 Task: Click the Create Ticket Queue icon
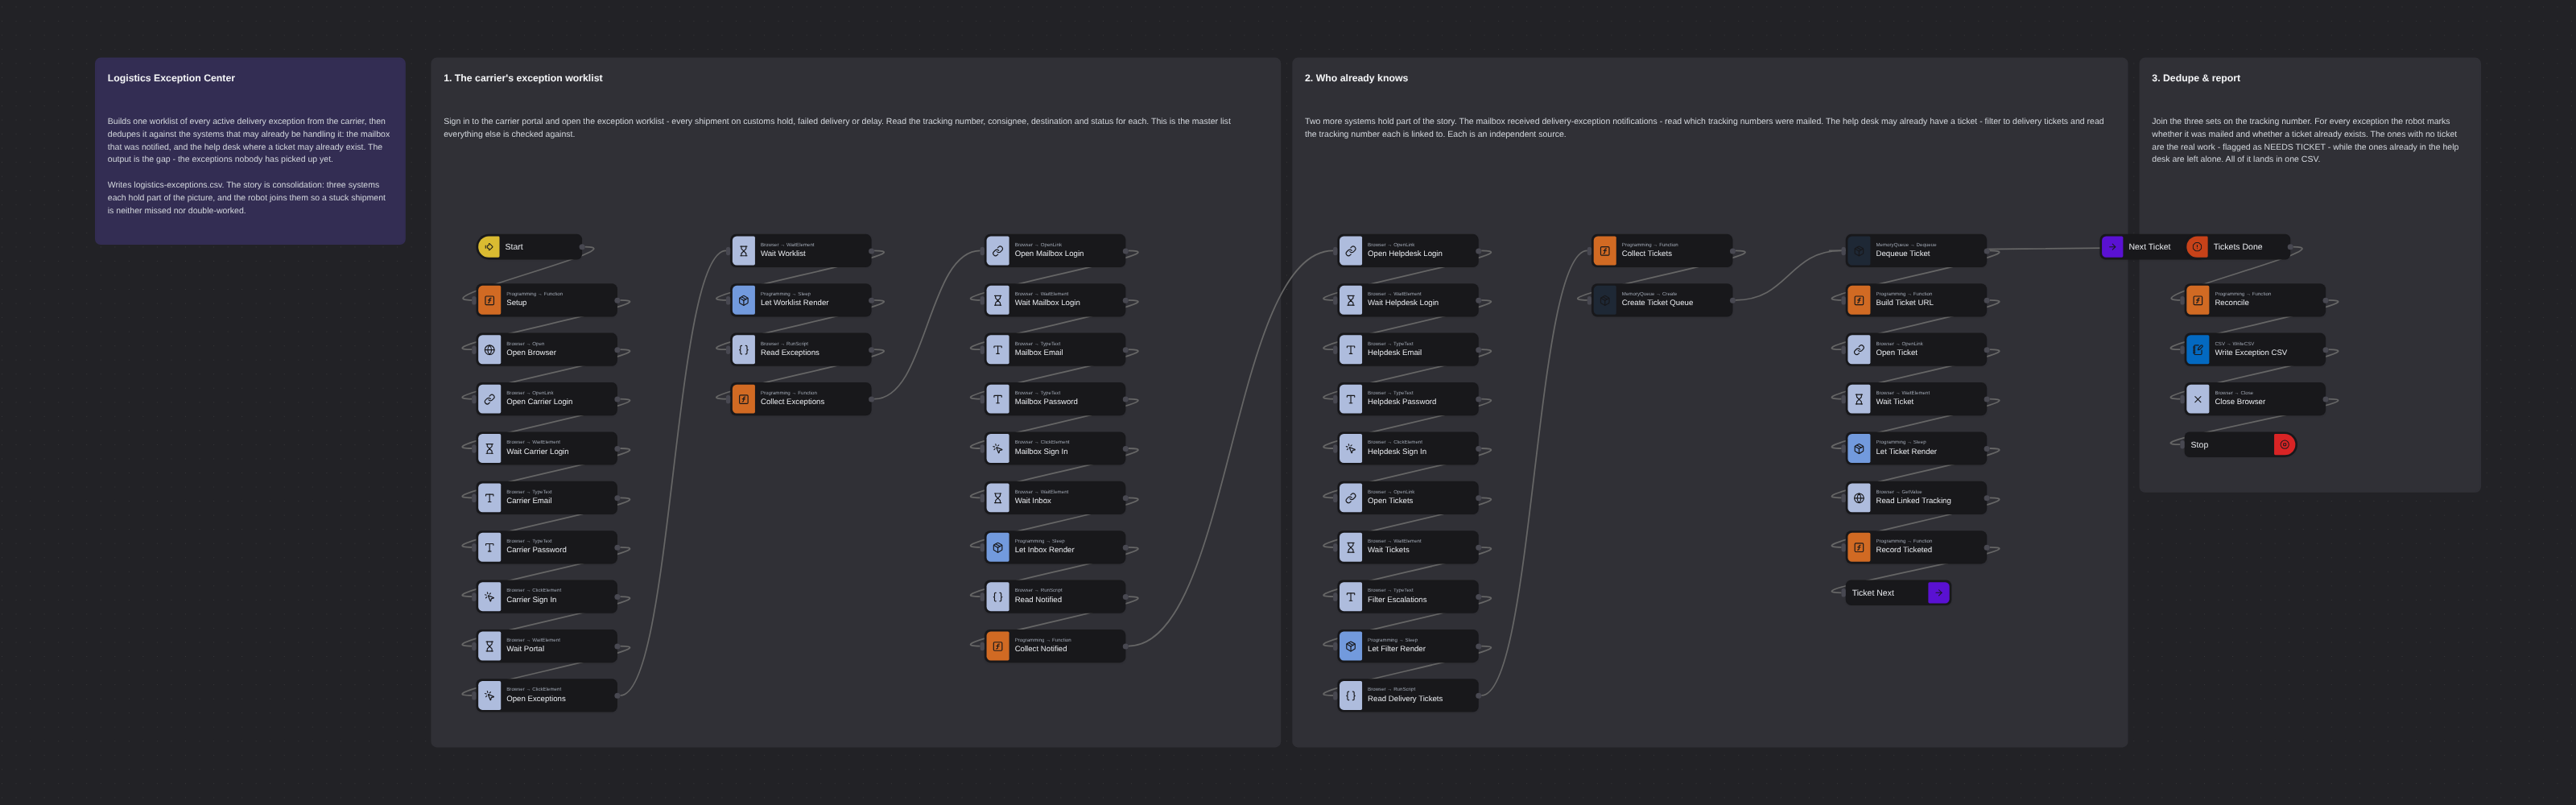tap(1604, 300)
